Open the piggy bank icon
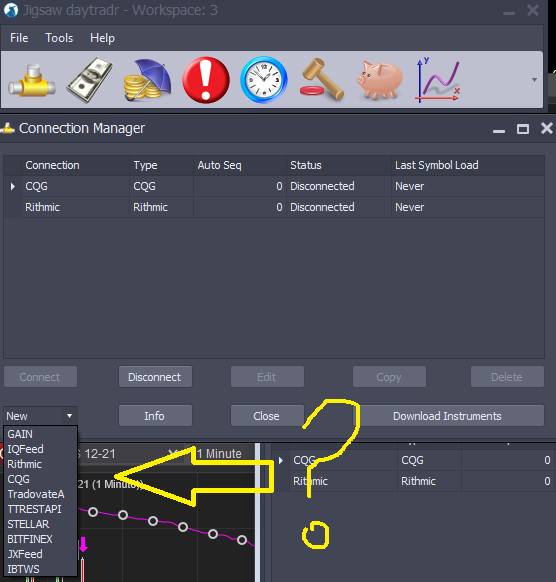 coord(380,80)
